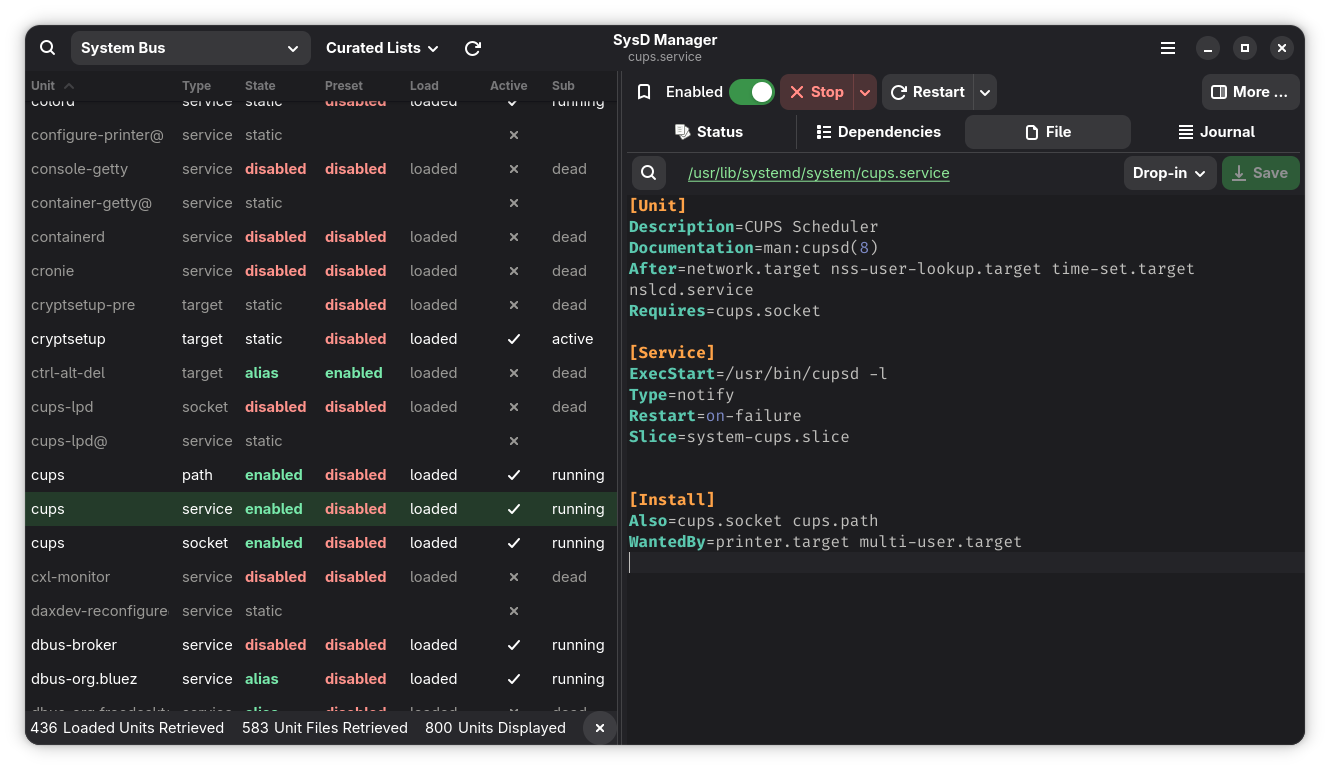Image resolution: width=1330 pixels, height=770 pixels.
Task: Stop the cups service
Action: (x=817, y=92)
